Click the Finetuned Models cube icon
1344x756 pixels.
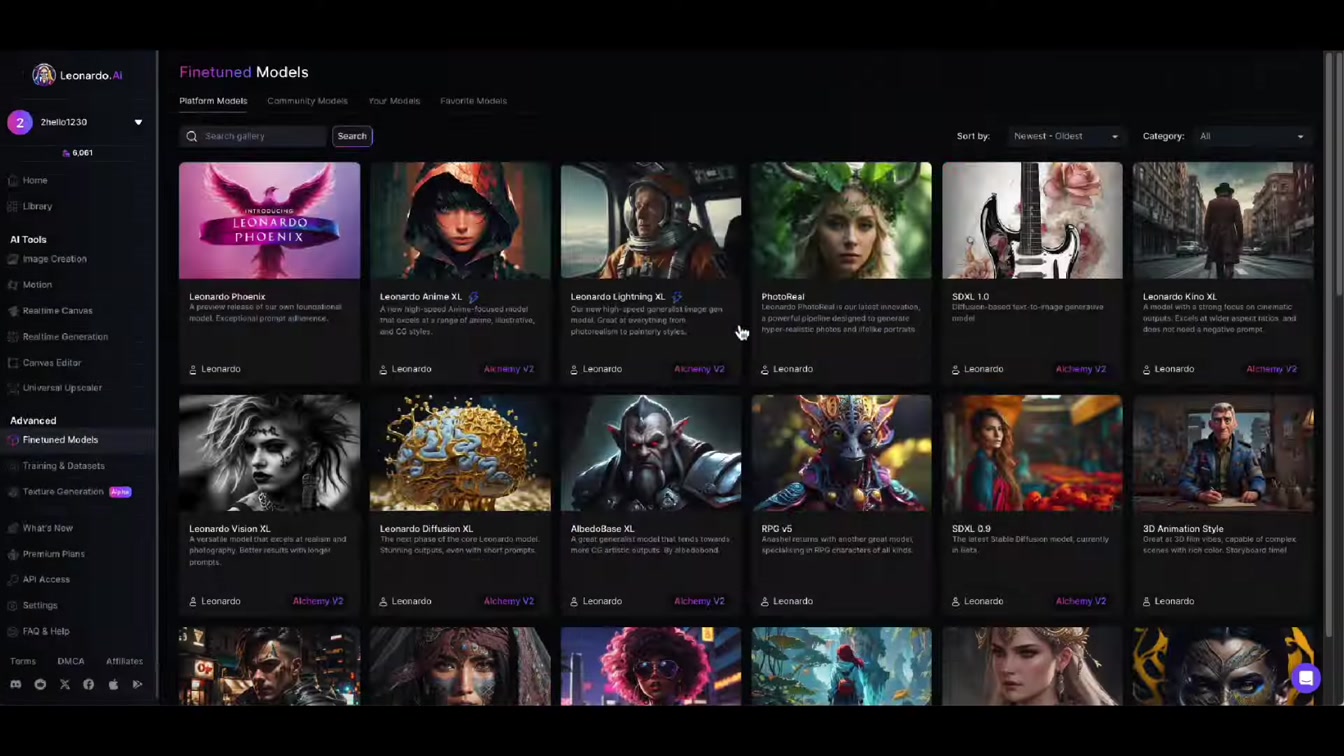coord(13,440)
